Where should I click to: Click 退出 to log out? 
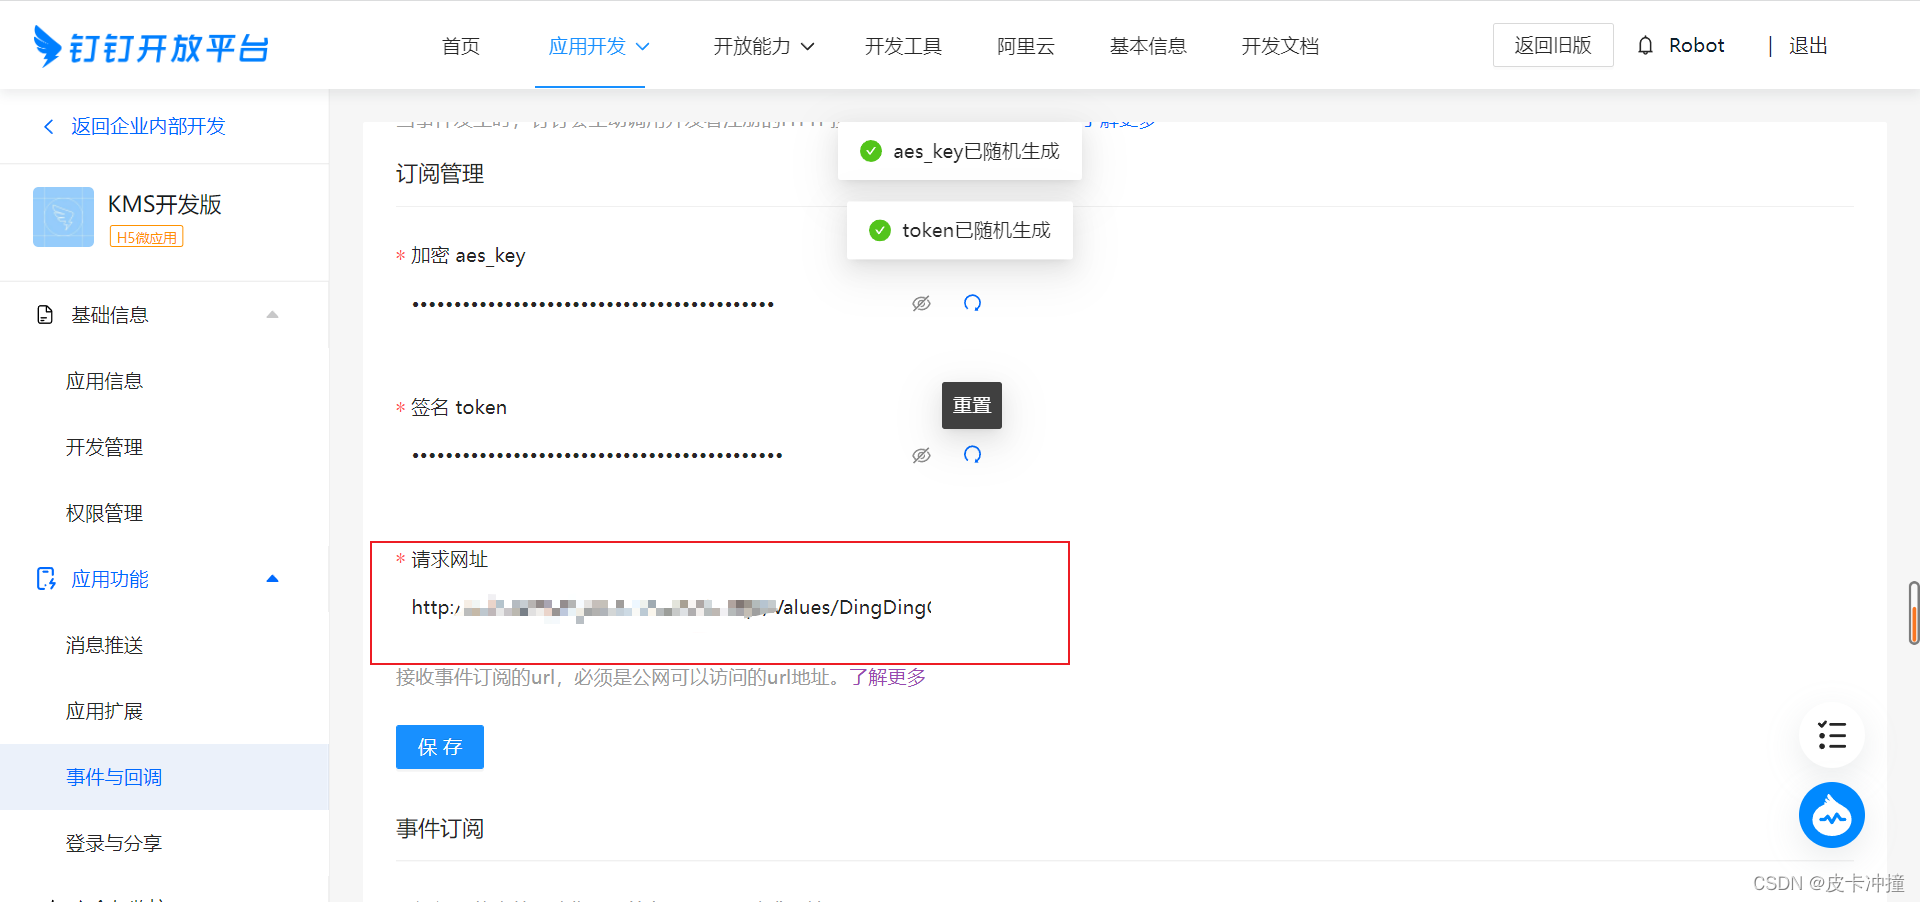point(1808,46)
